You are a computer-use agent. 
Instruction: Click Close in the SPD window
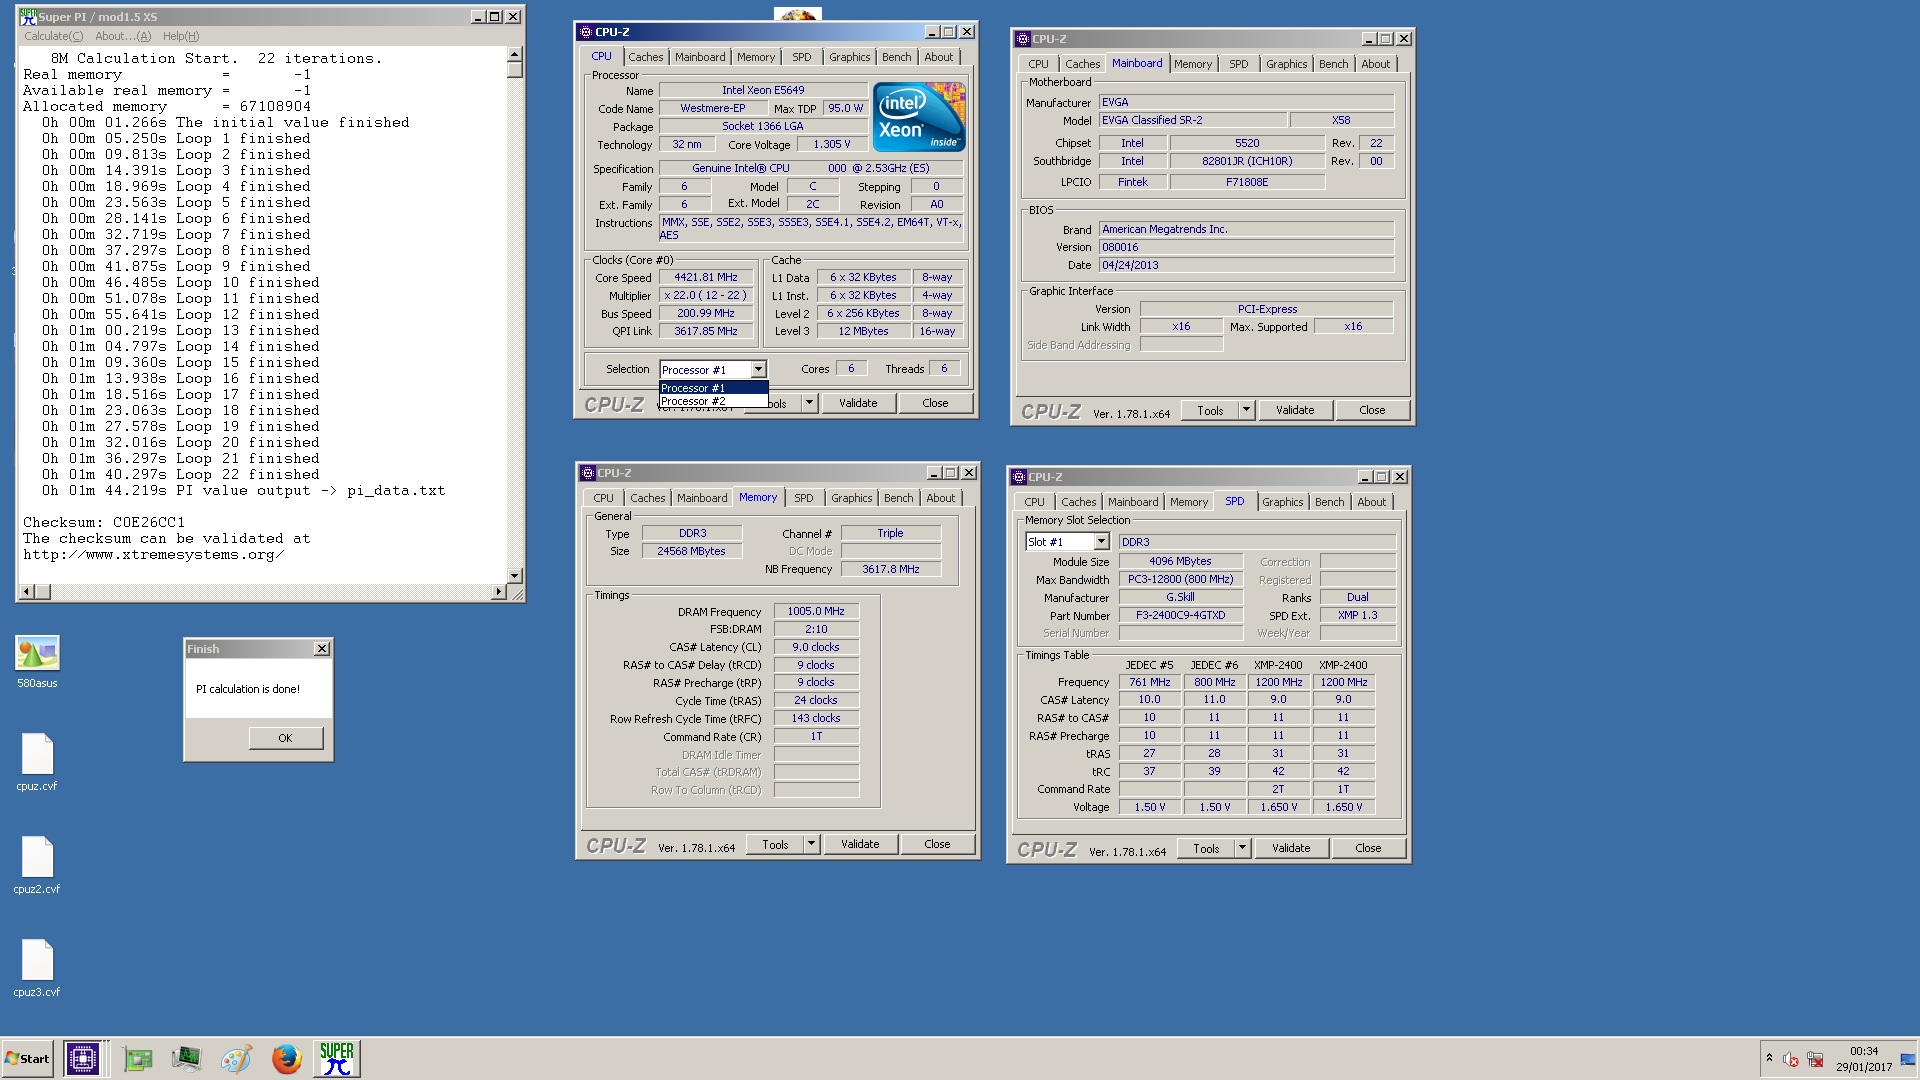(x=1368, y=848)
